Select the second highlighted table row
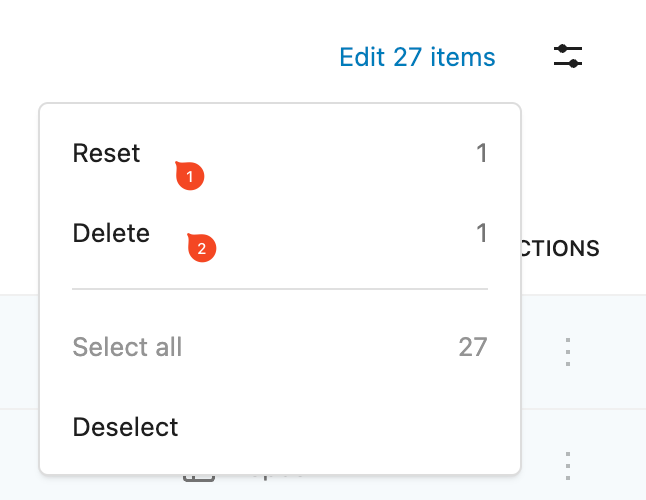 click(x=583, y=455)
